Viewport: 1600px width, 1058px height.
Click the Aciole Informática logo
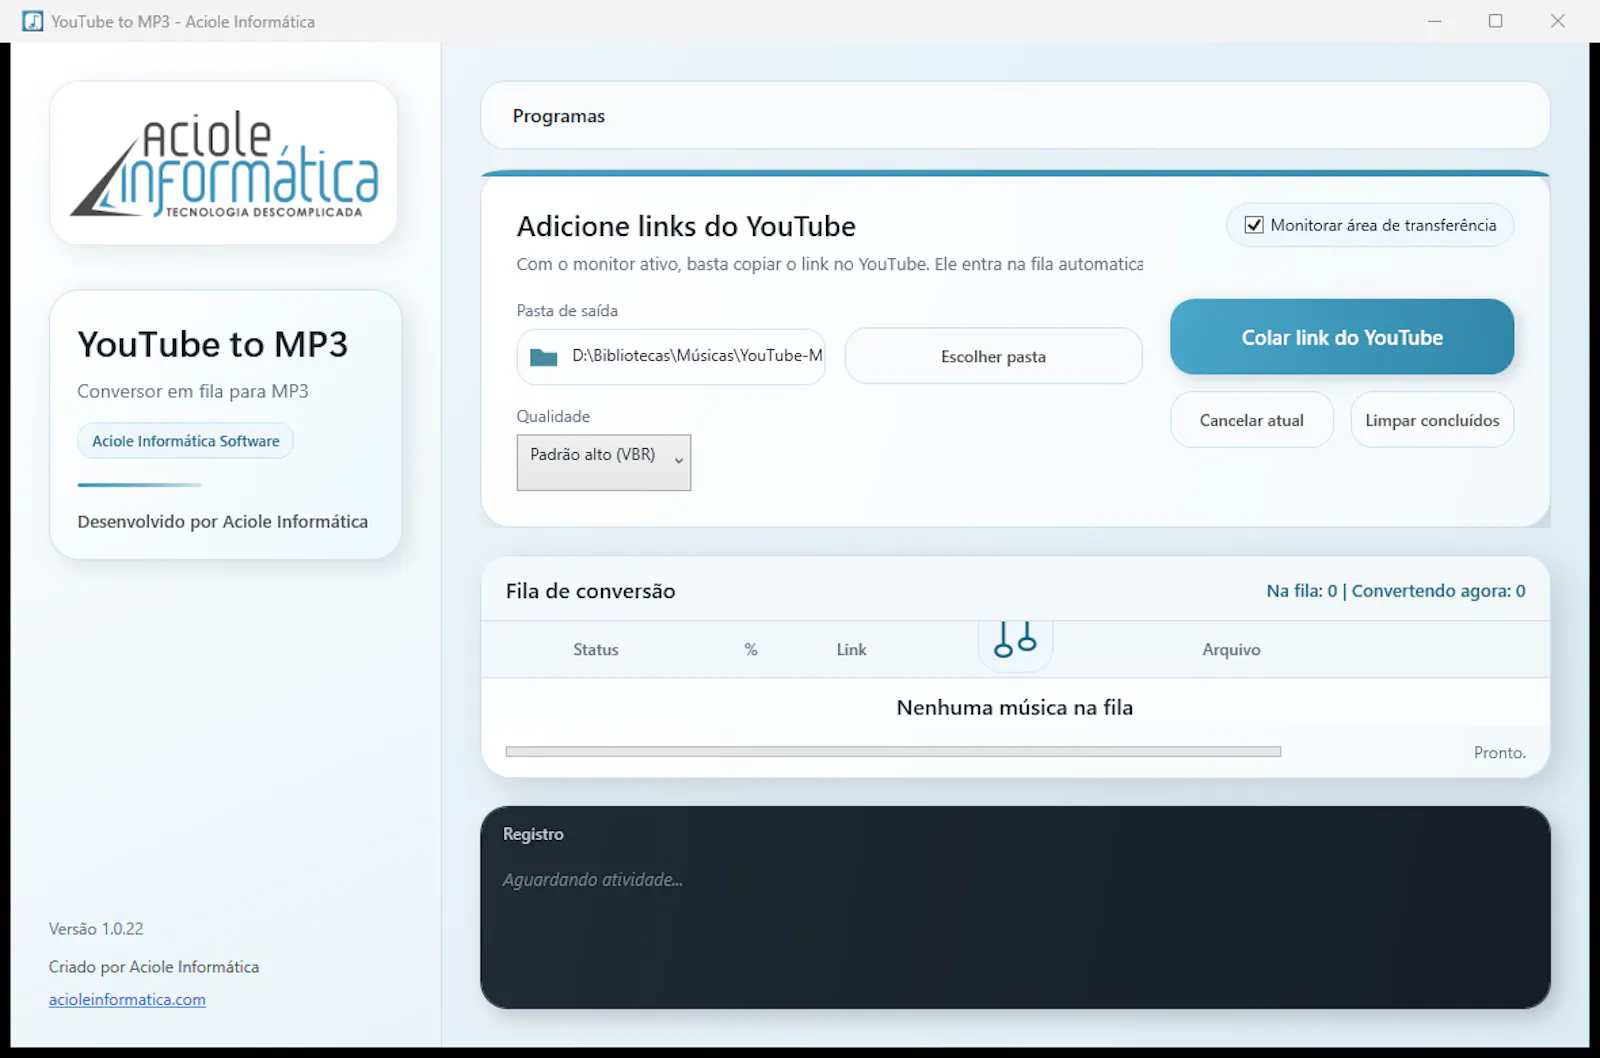(x=224, y=164)
